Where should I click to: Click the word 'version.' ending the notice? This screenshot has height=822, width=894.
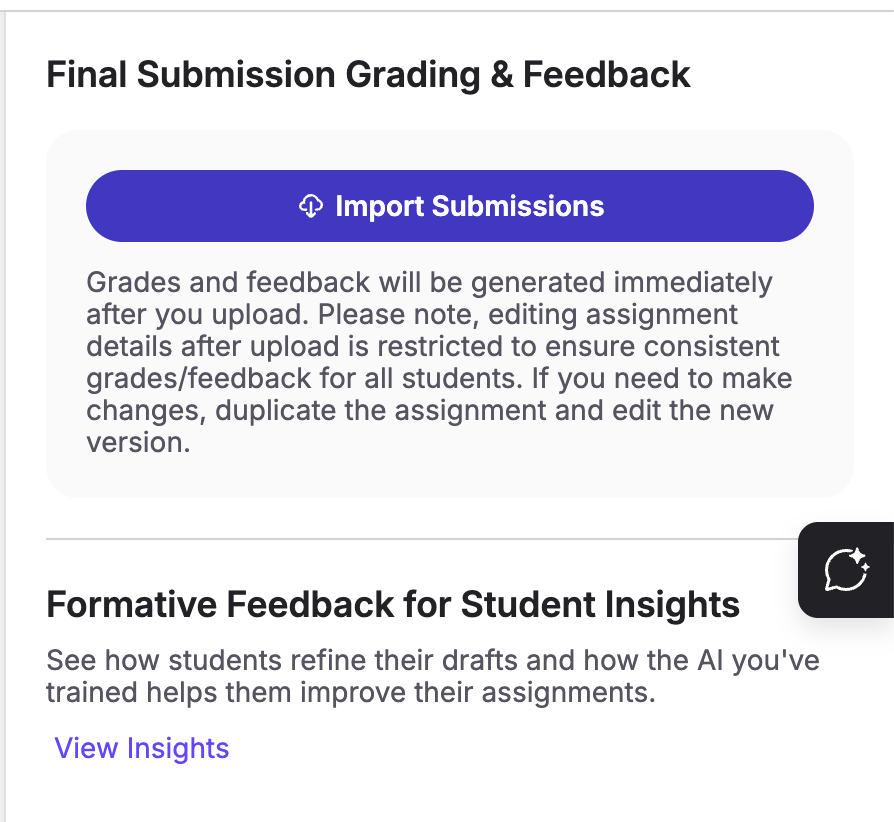138,442
